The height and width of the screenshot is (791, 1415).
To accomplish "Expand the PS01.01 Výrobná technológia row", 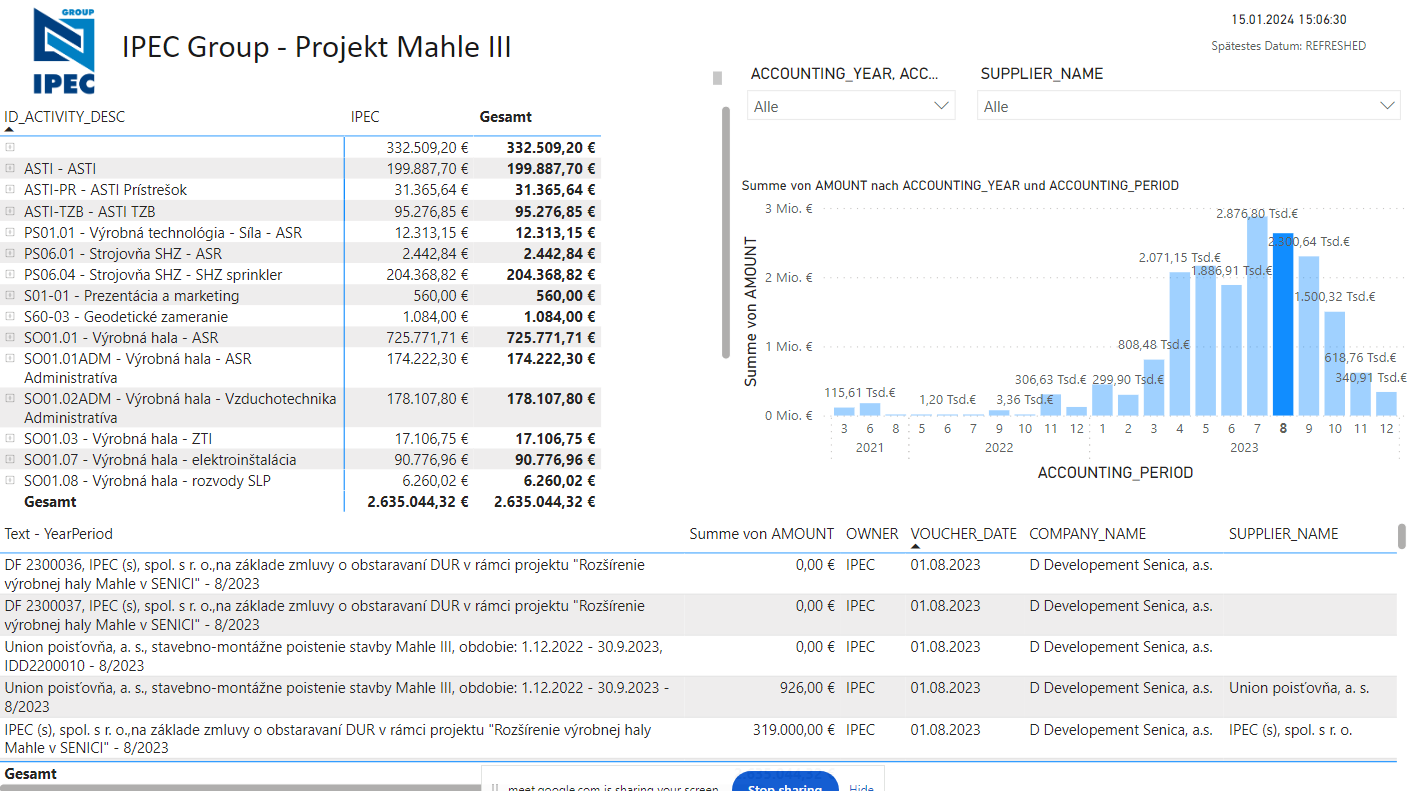I will point(10,233).
